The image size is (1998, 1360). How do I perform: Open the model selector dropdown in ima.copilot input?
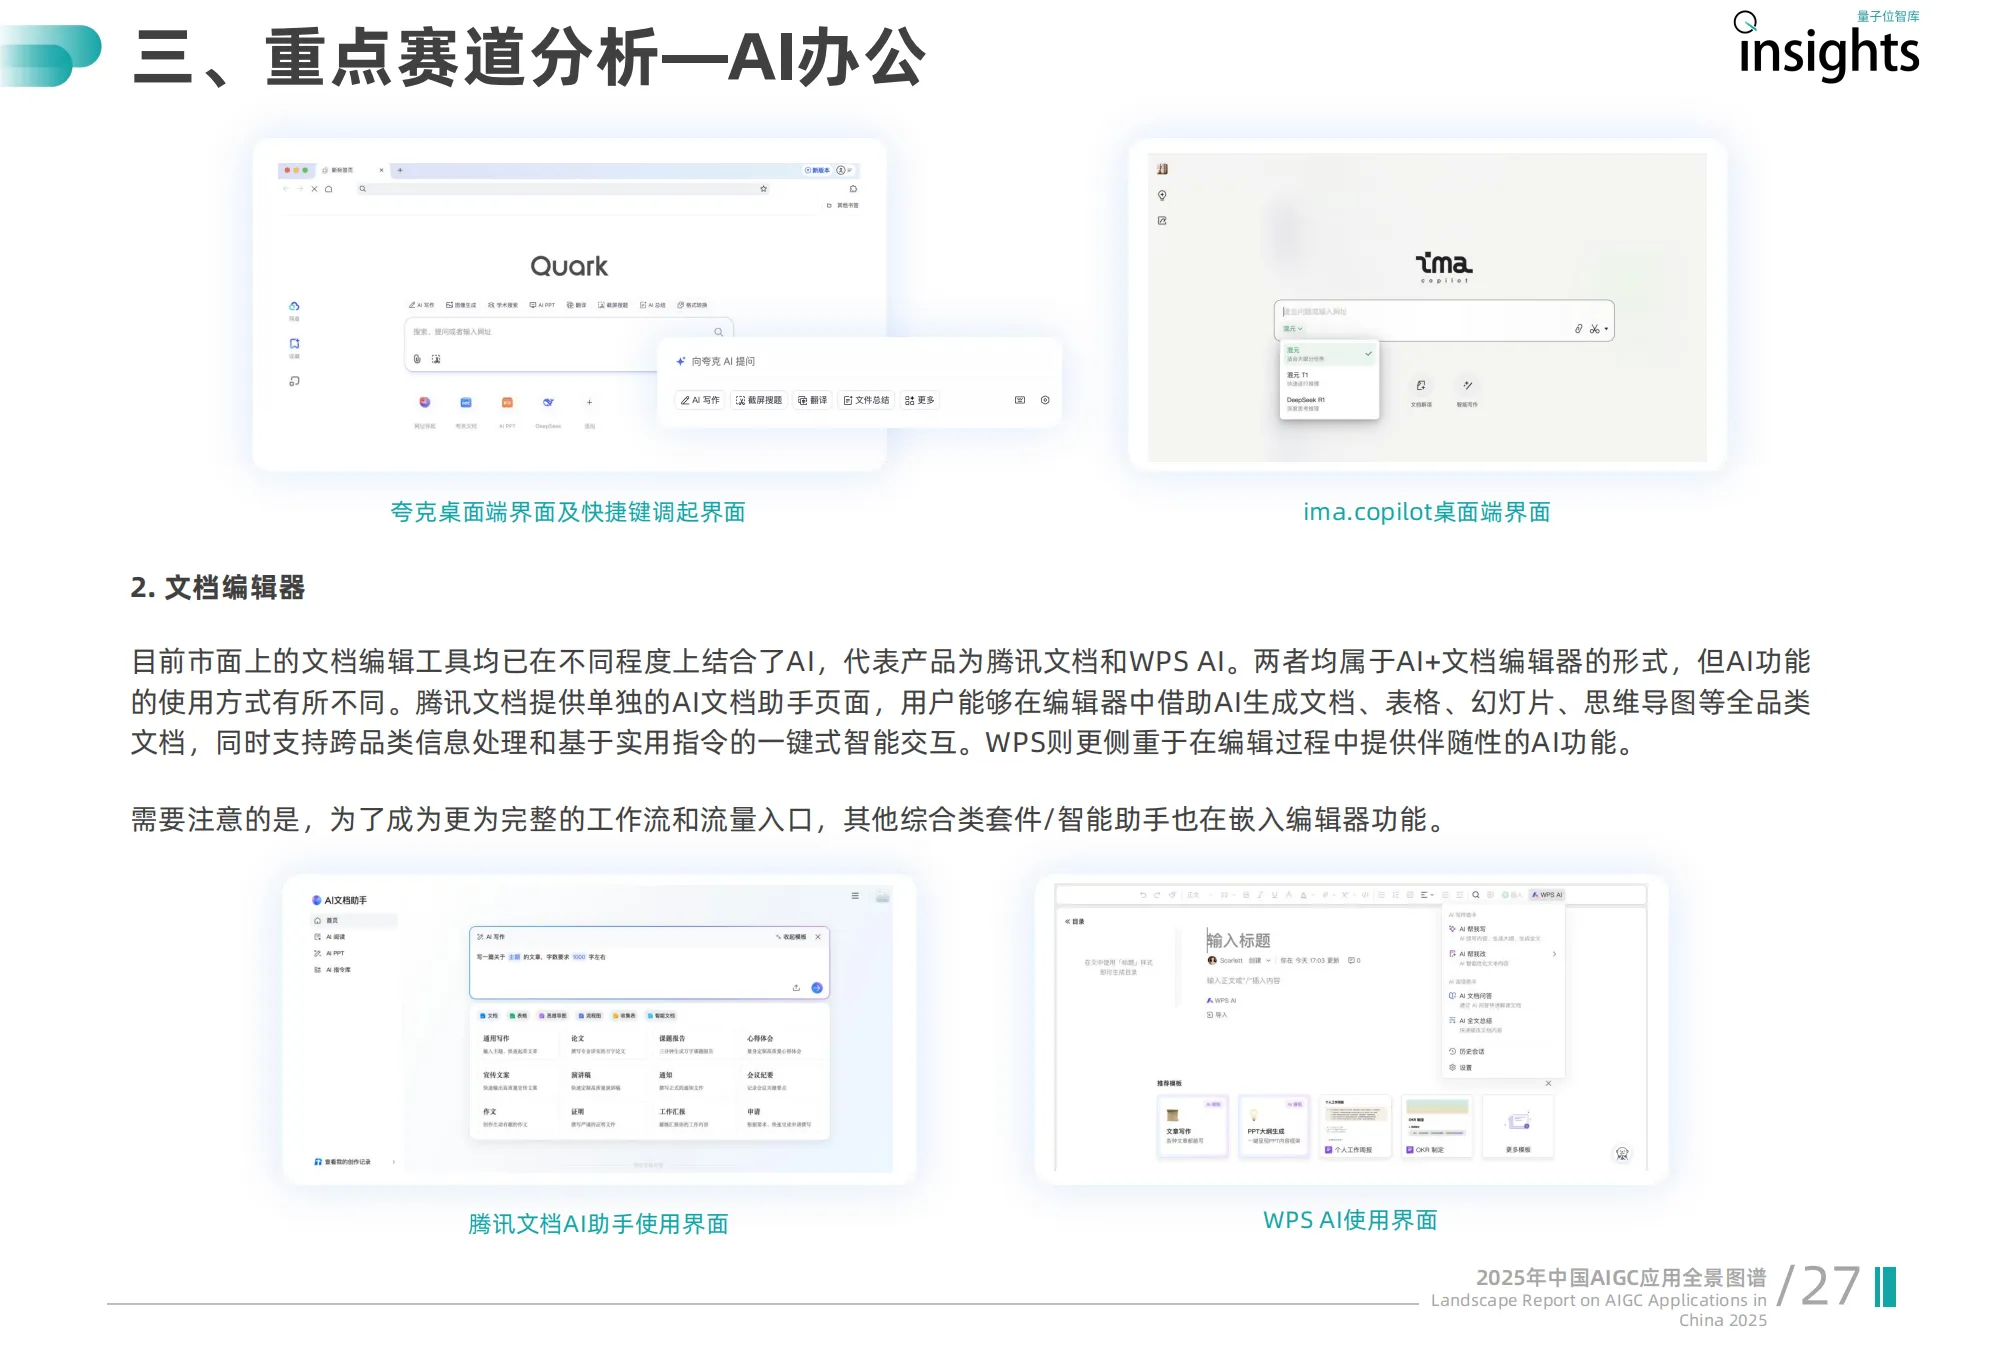coord(1292,328)
